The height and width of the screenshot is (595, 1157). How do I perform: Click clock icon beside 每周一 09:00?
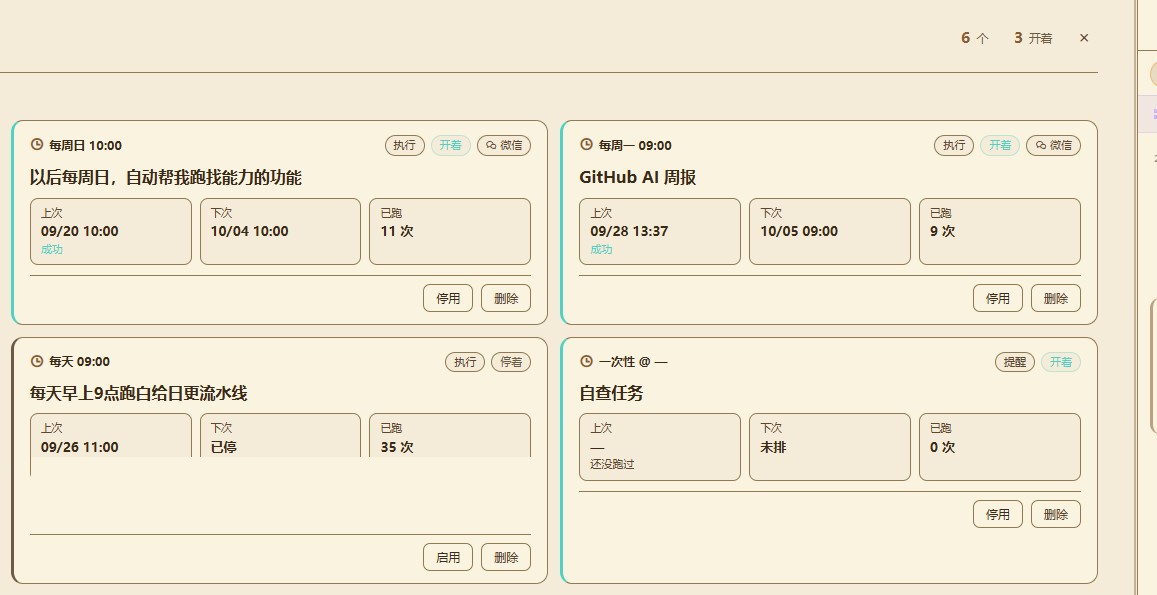point(587,145)
